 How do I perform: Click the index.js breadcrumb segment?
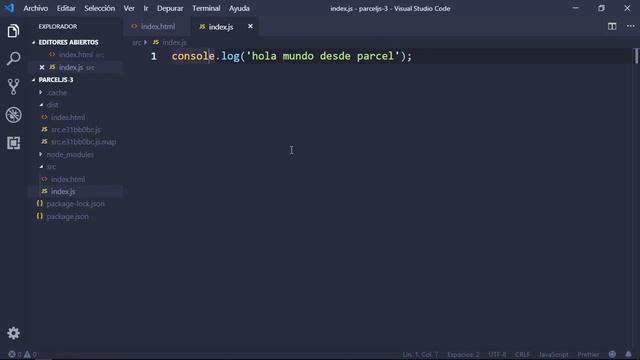[174, 42]
